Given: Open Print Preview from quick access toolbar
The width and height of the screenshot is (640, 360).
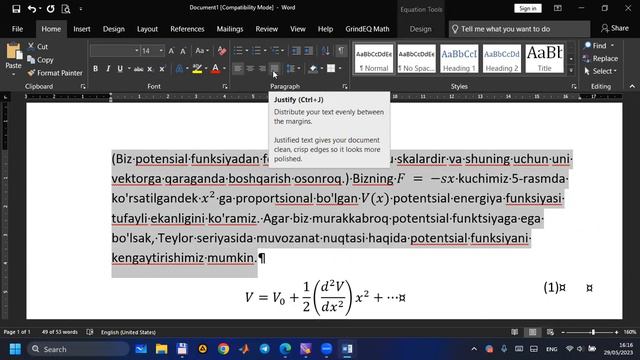Looking at the screenshot, I should 66,9.
